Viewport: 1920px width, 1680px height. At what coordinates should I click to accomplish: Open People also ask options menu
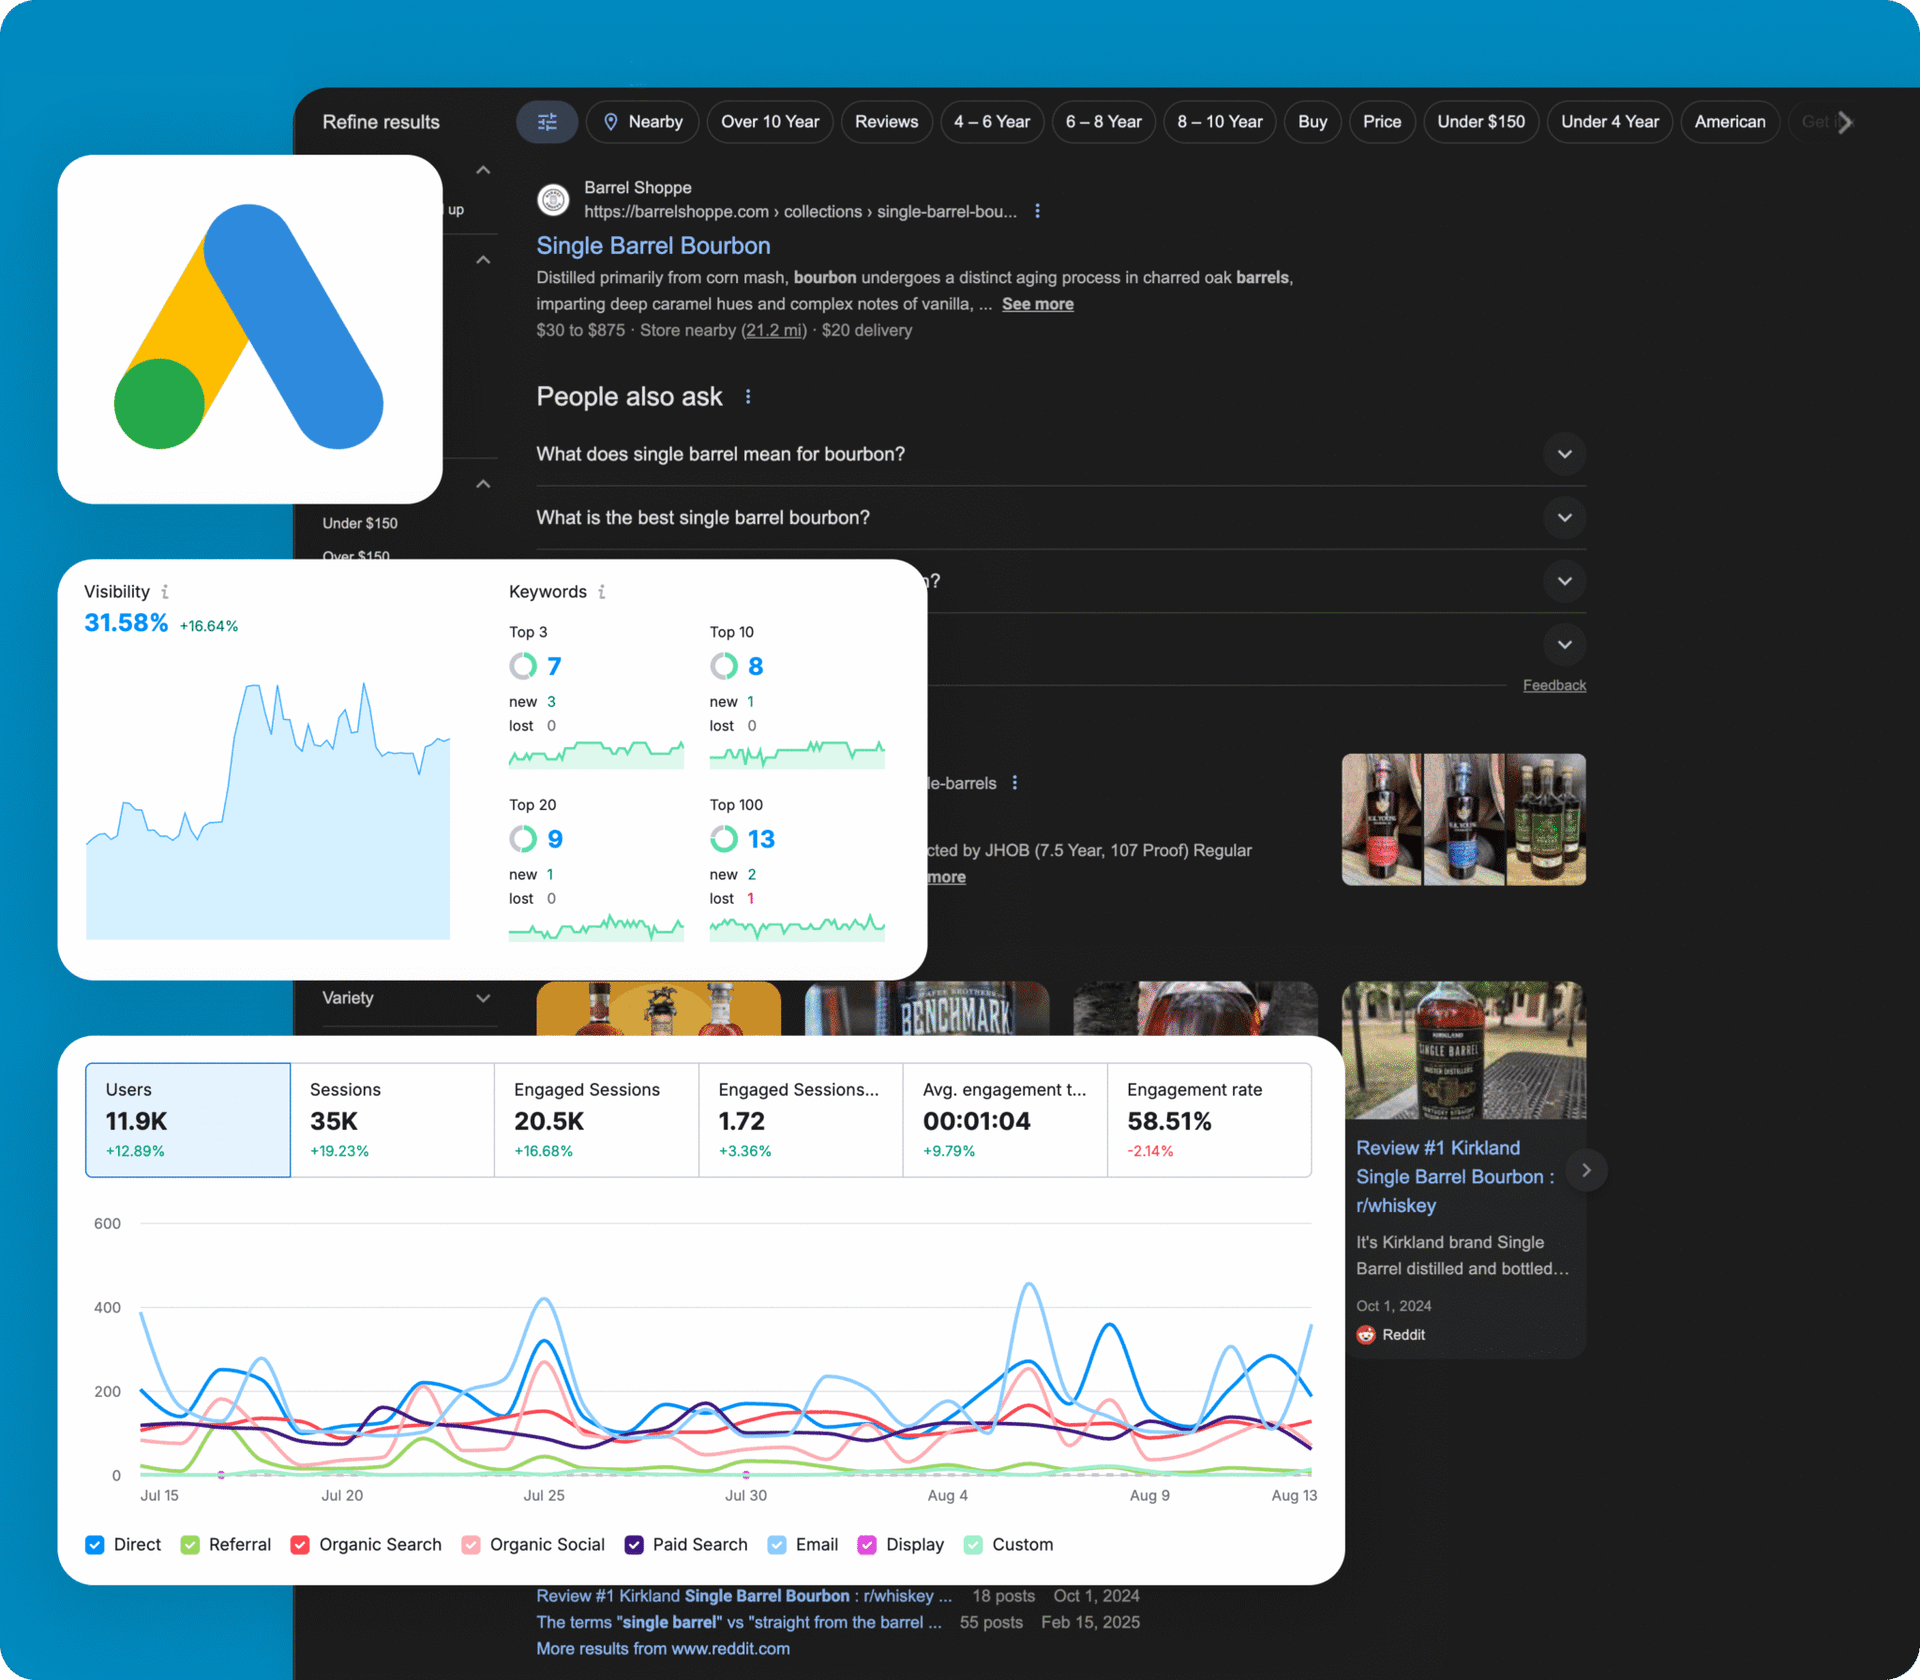pyautogui.click(x=748, y=397)
